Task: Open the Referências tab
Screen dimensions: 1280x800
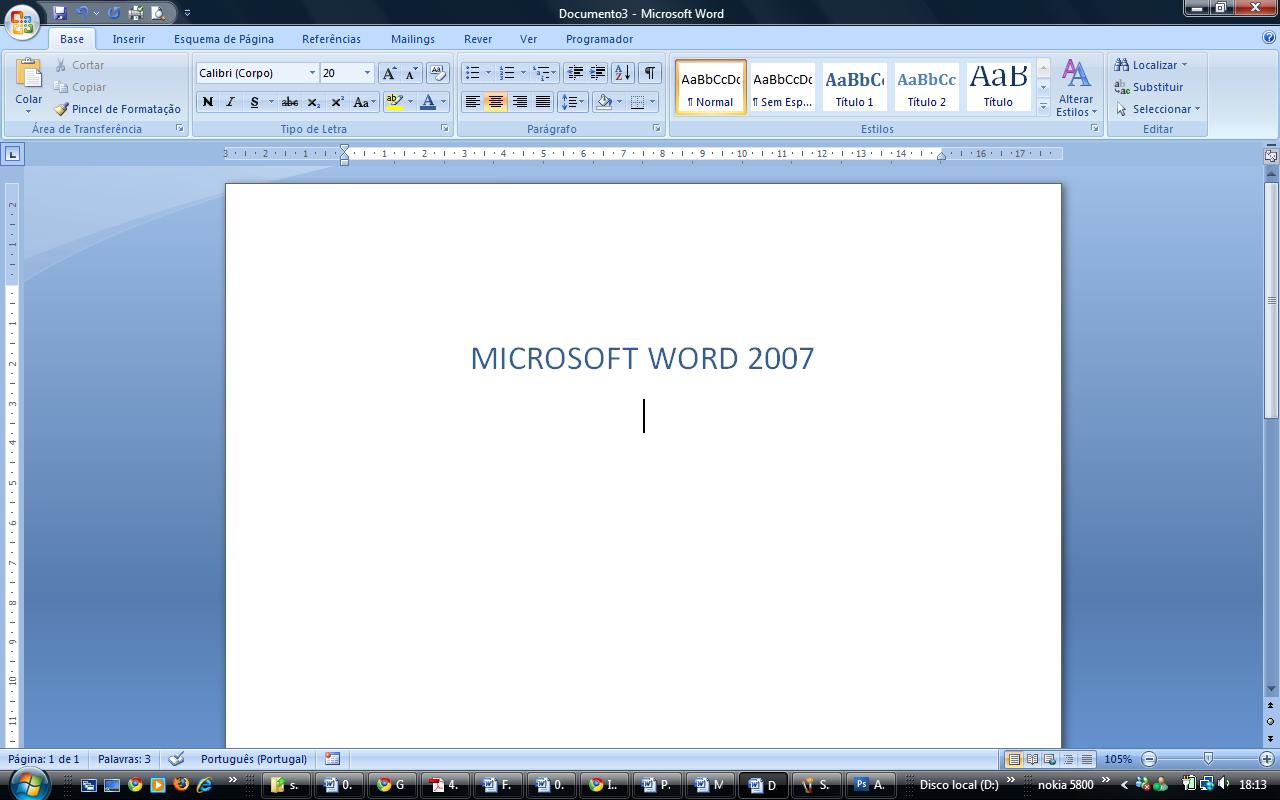Action: point(331,39)
